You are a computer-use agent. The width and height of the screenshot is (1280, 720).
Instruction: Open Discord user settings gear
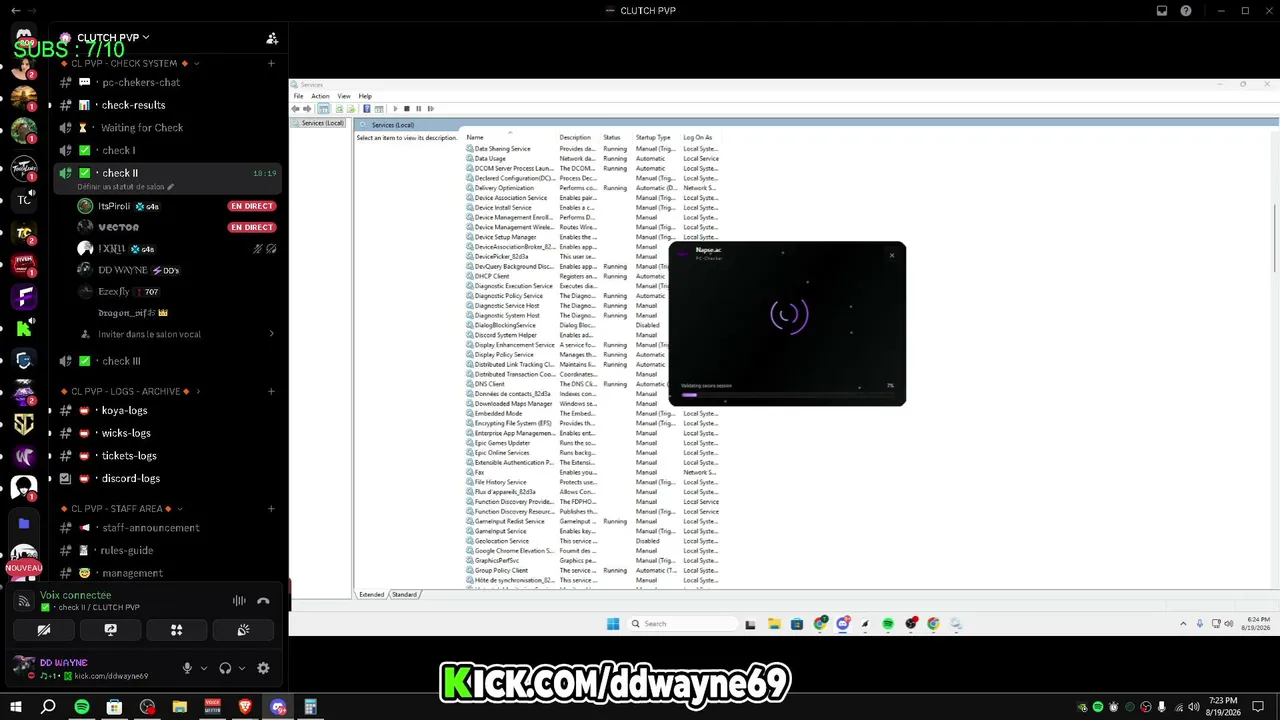(x=263, y=668)
